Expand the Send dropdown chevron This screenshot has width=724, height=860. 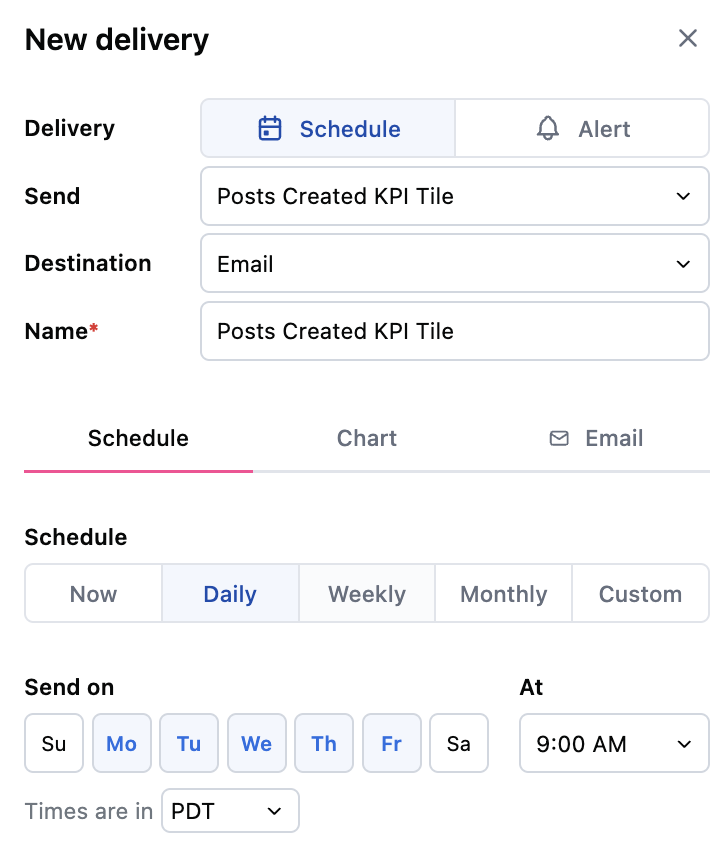tap(683, 196)
